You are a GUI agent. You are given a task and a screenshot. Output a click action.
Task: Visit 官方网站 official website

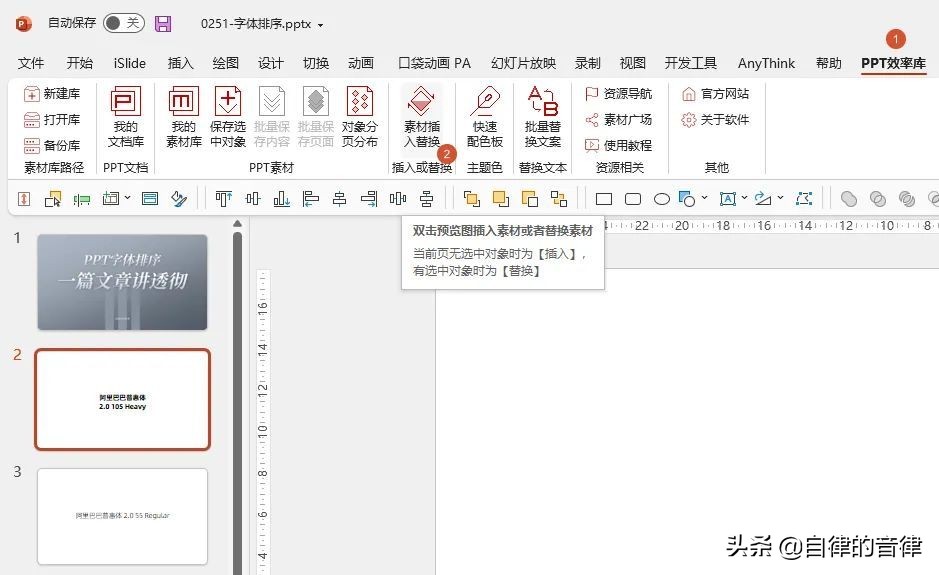click(716, 93)
